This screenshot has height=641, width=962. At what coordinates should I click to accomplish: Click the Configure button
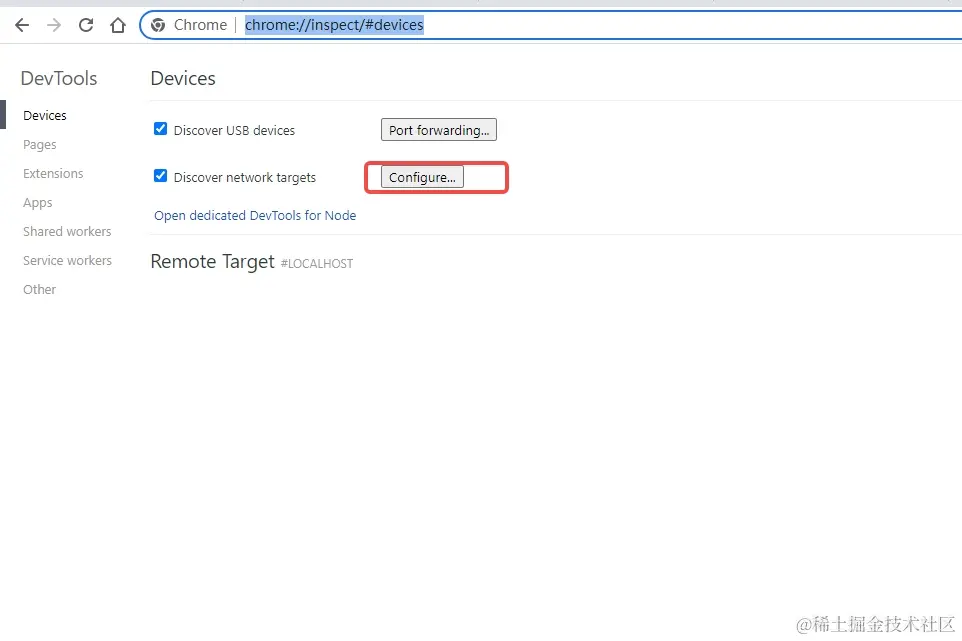(422, 177)
